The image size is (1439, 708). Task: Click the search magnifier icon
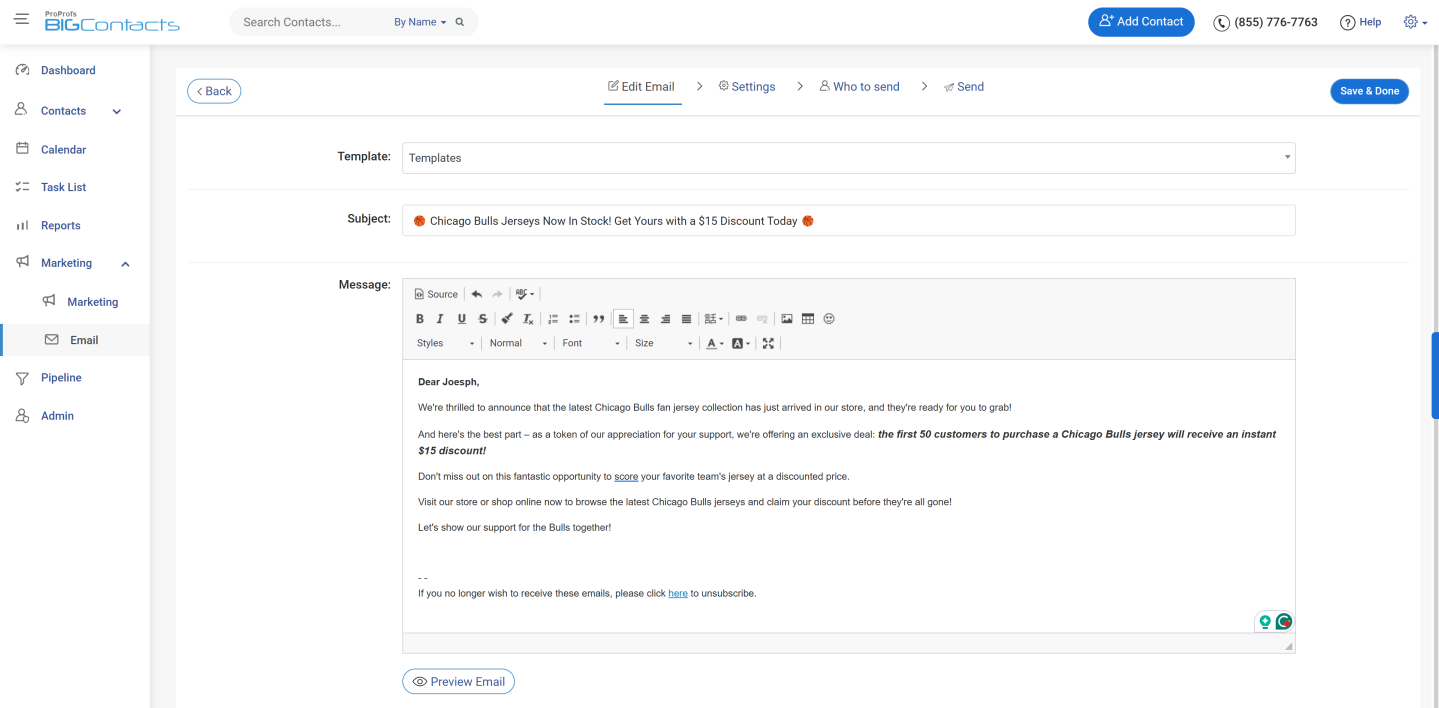pyautogui.click(x=460, y=22)
